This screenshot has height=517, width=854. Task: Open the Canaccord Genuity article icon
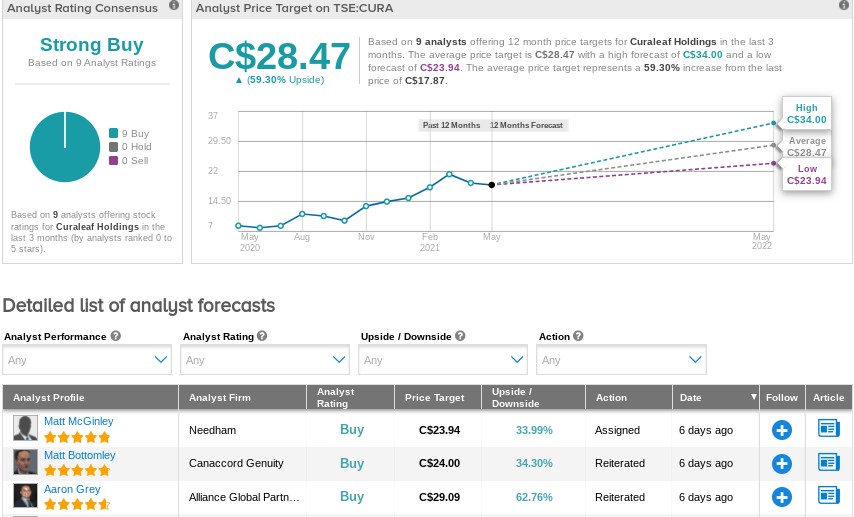pos(828,462)
